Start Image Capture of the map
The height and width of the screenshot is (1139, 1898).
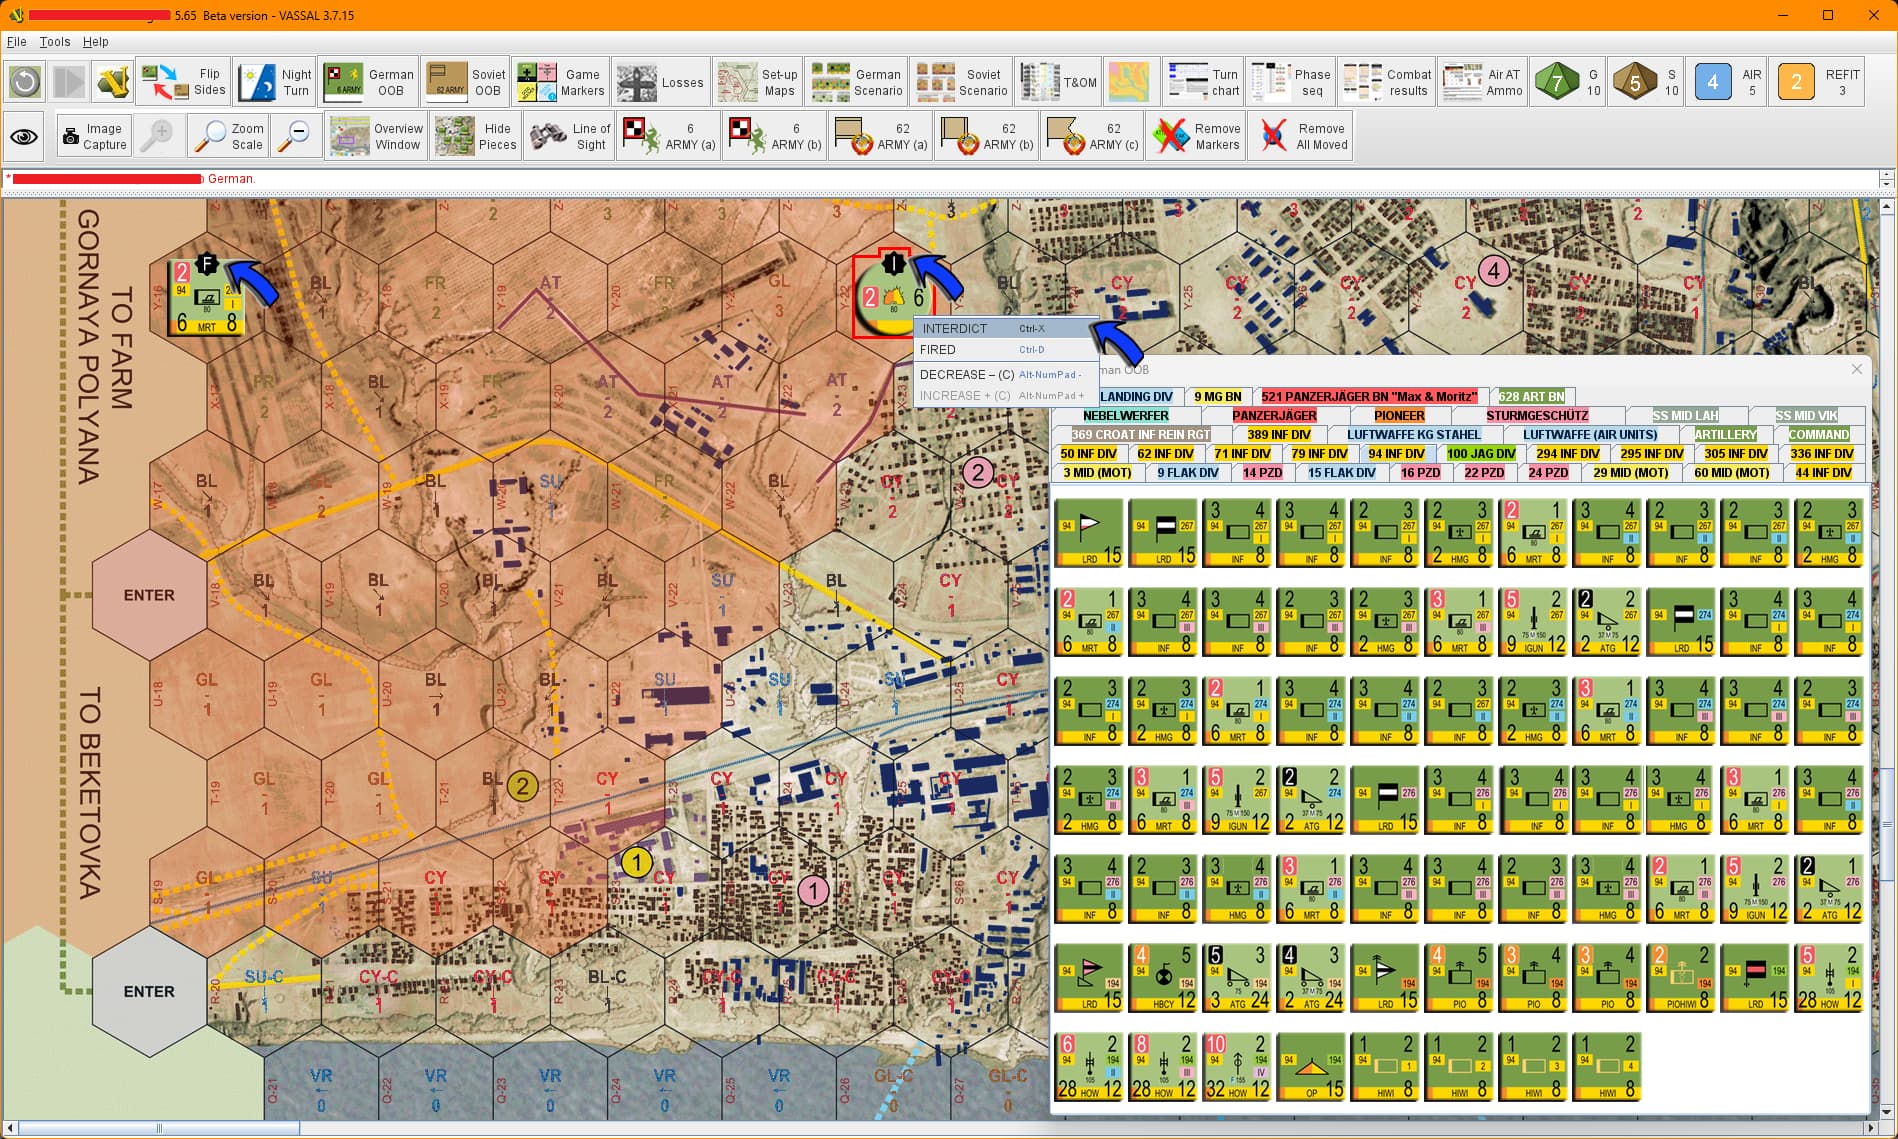[94, 136]
